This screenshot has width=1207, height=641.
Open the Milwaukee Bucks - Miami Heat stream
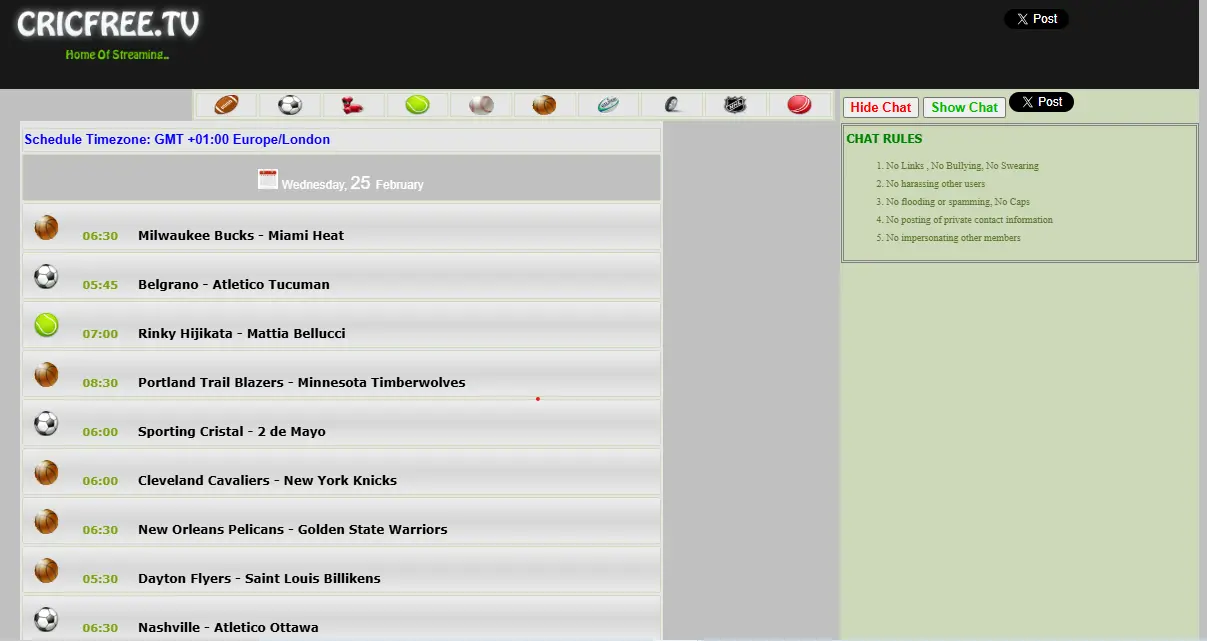240,236
